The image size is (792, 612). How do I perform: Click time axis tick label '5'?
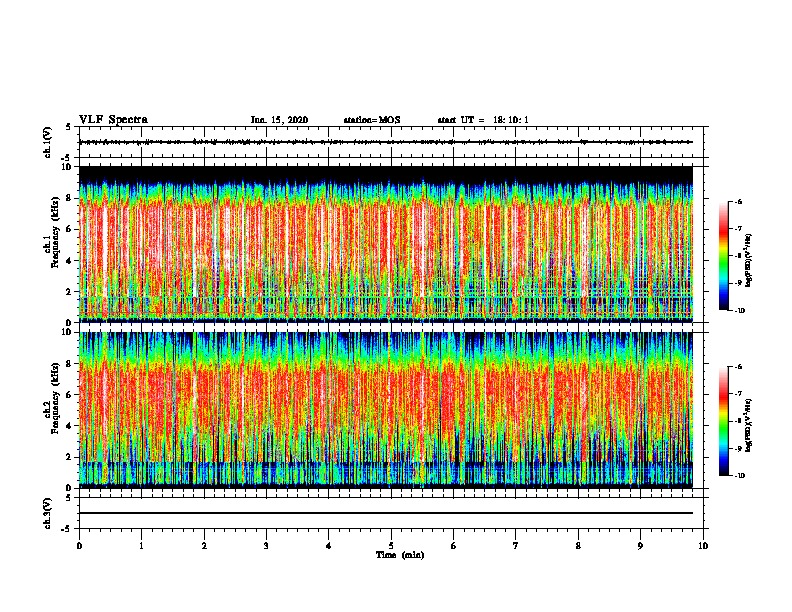(x=391, y=546)
